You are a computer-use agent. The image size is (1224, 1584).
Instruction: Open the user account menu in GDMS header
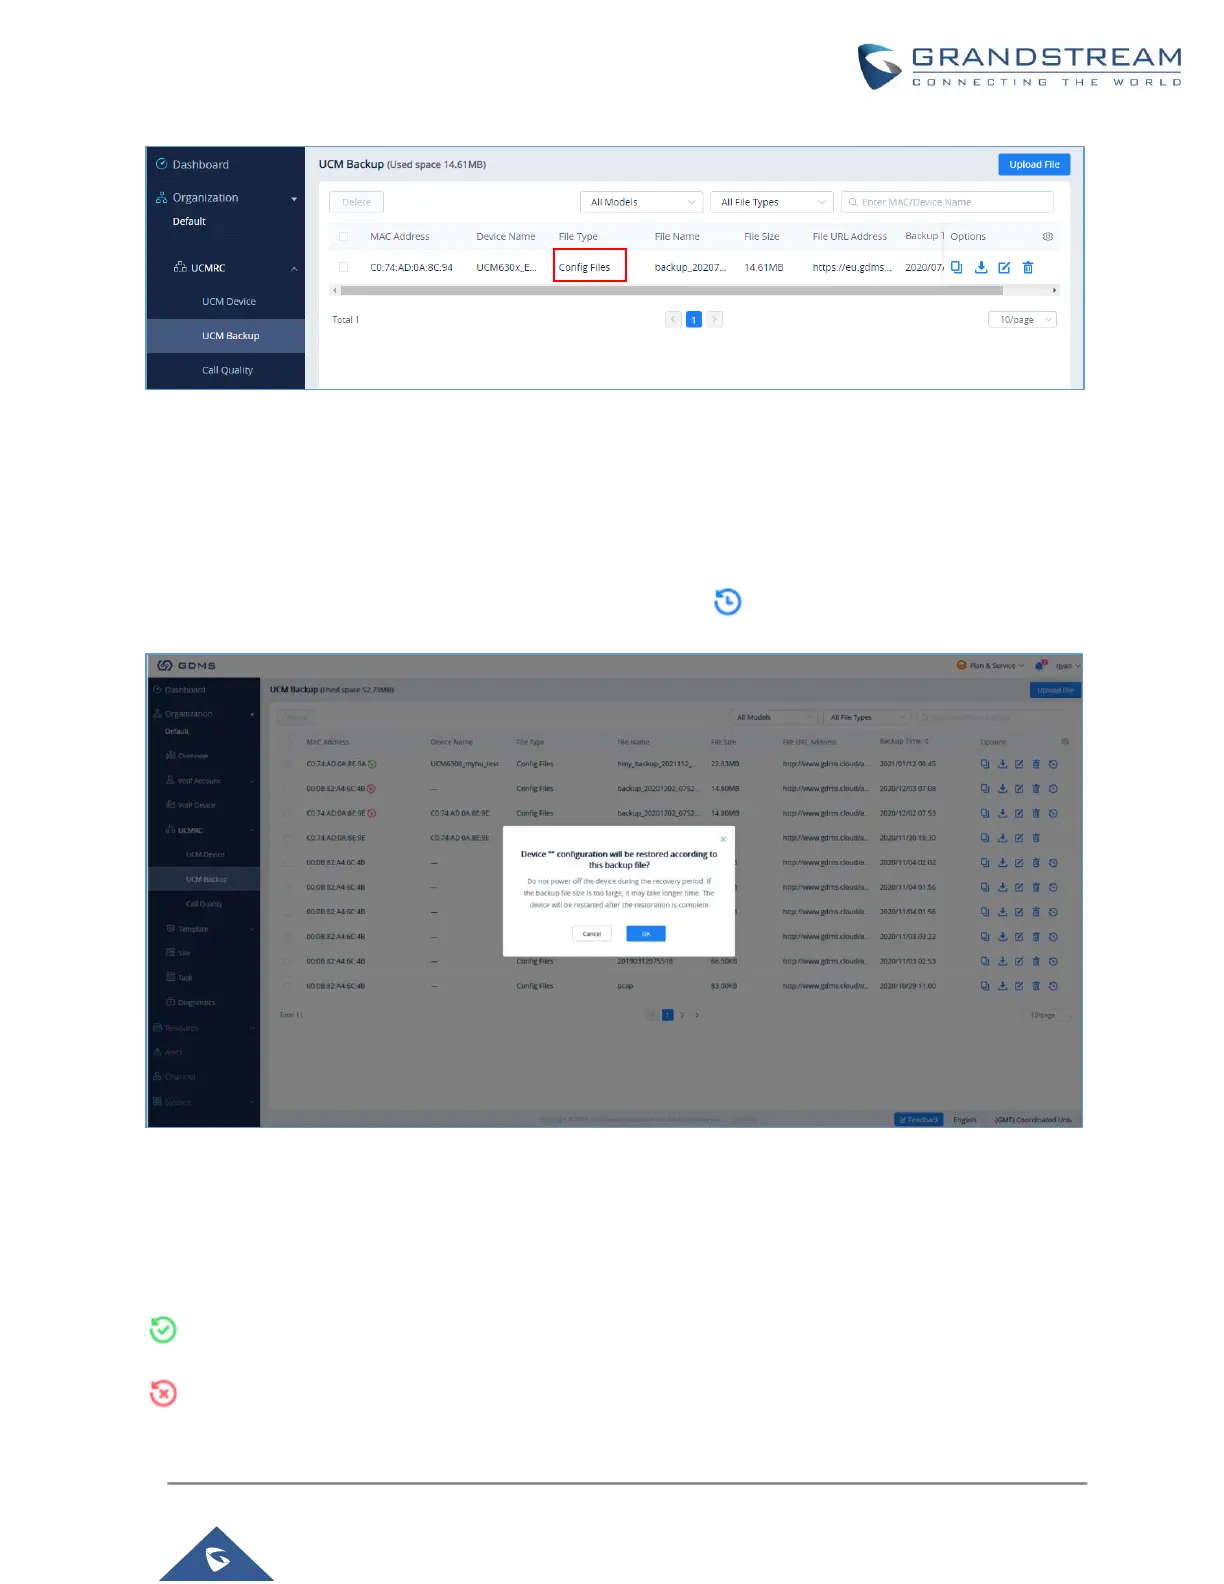tap(1068, 665)
